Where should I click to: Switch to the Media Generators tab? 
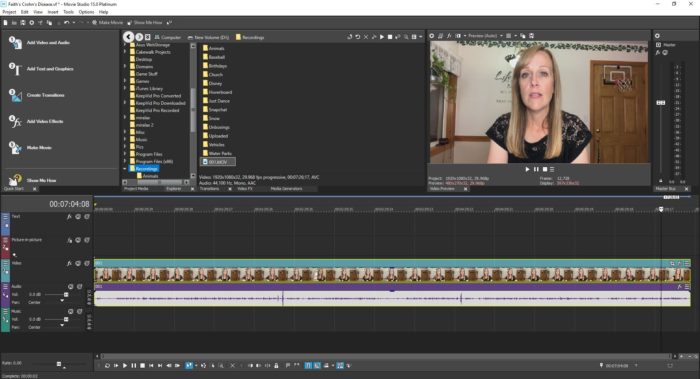click(286, 189)
